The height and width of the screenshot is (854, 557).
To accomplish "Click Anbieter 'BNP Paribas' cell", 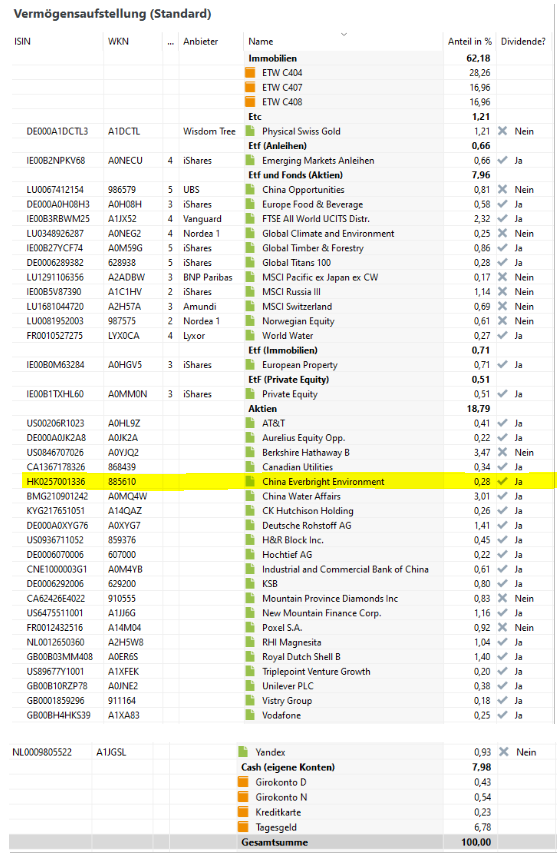I will tap(207, 277).
